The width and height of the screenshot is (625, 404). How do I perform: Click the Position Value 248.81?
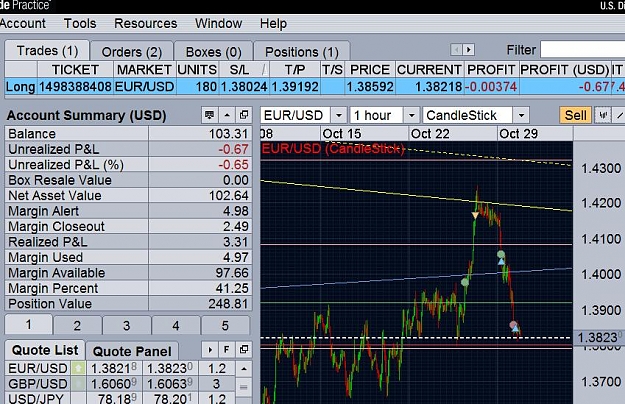pyautogui.click(x=229, y=304)
